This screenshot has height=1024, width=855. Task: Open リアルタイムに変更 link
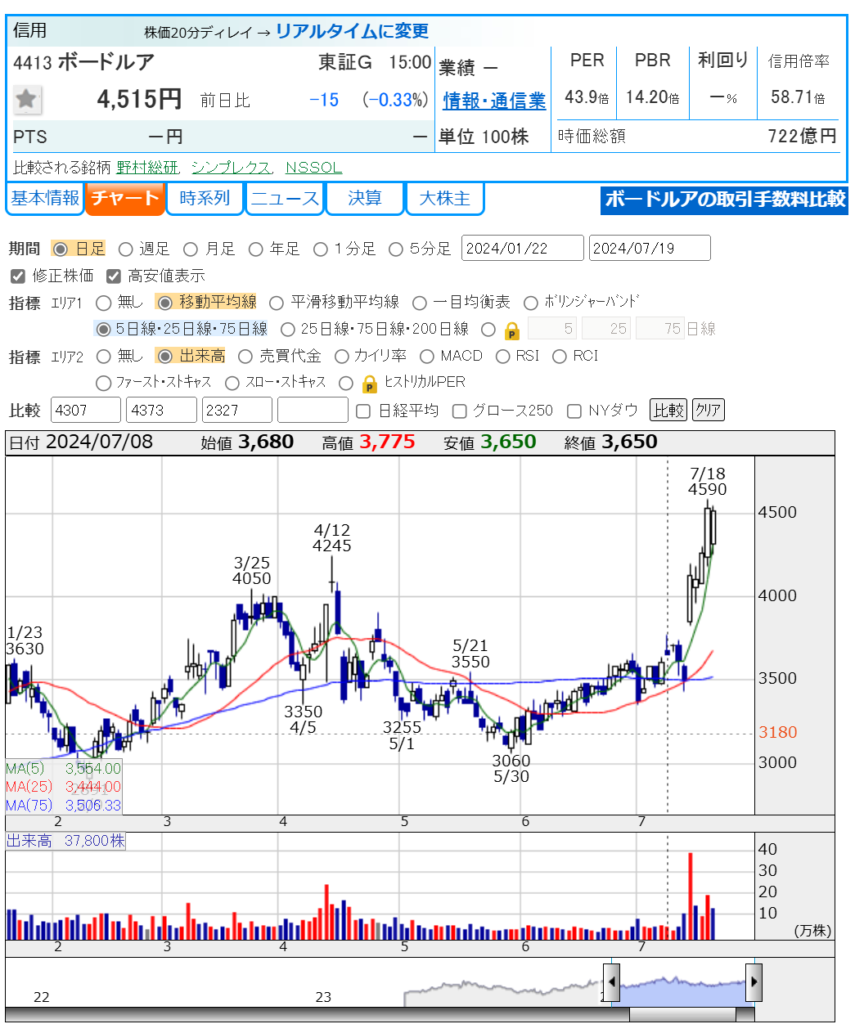tap(351, 31)
